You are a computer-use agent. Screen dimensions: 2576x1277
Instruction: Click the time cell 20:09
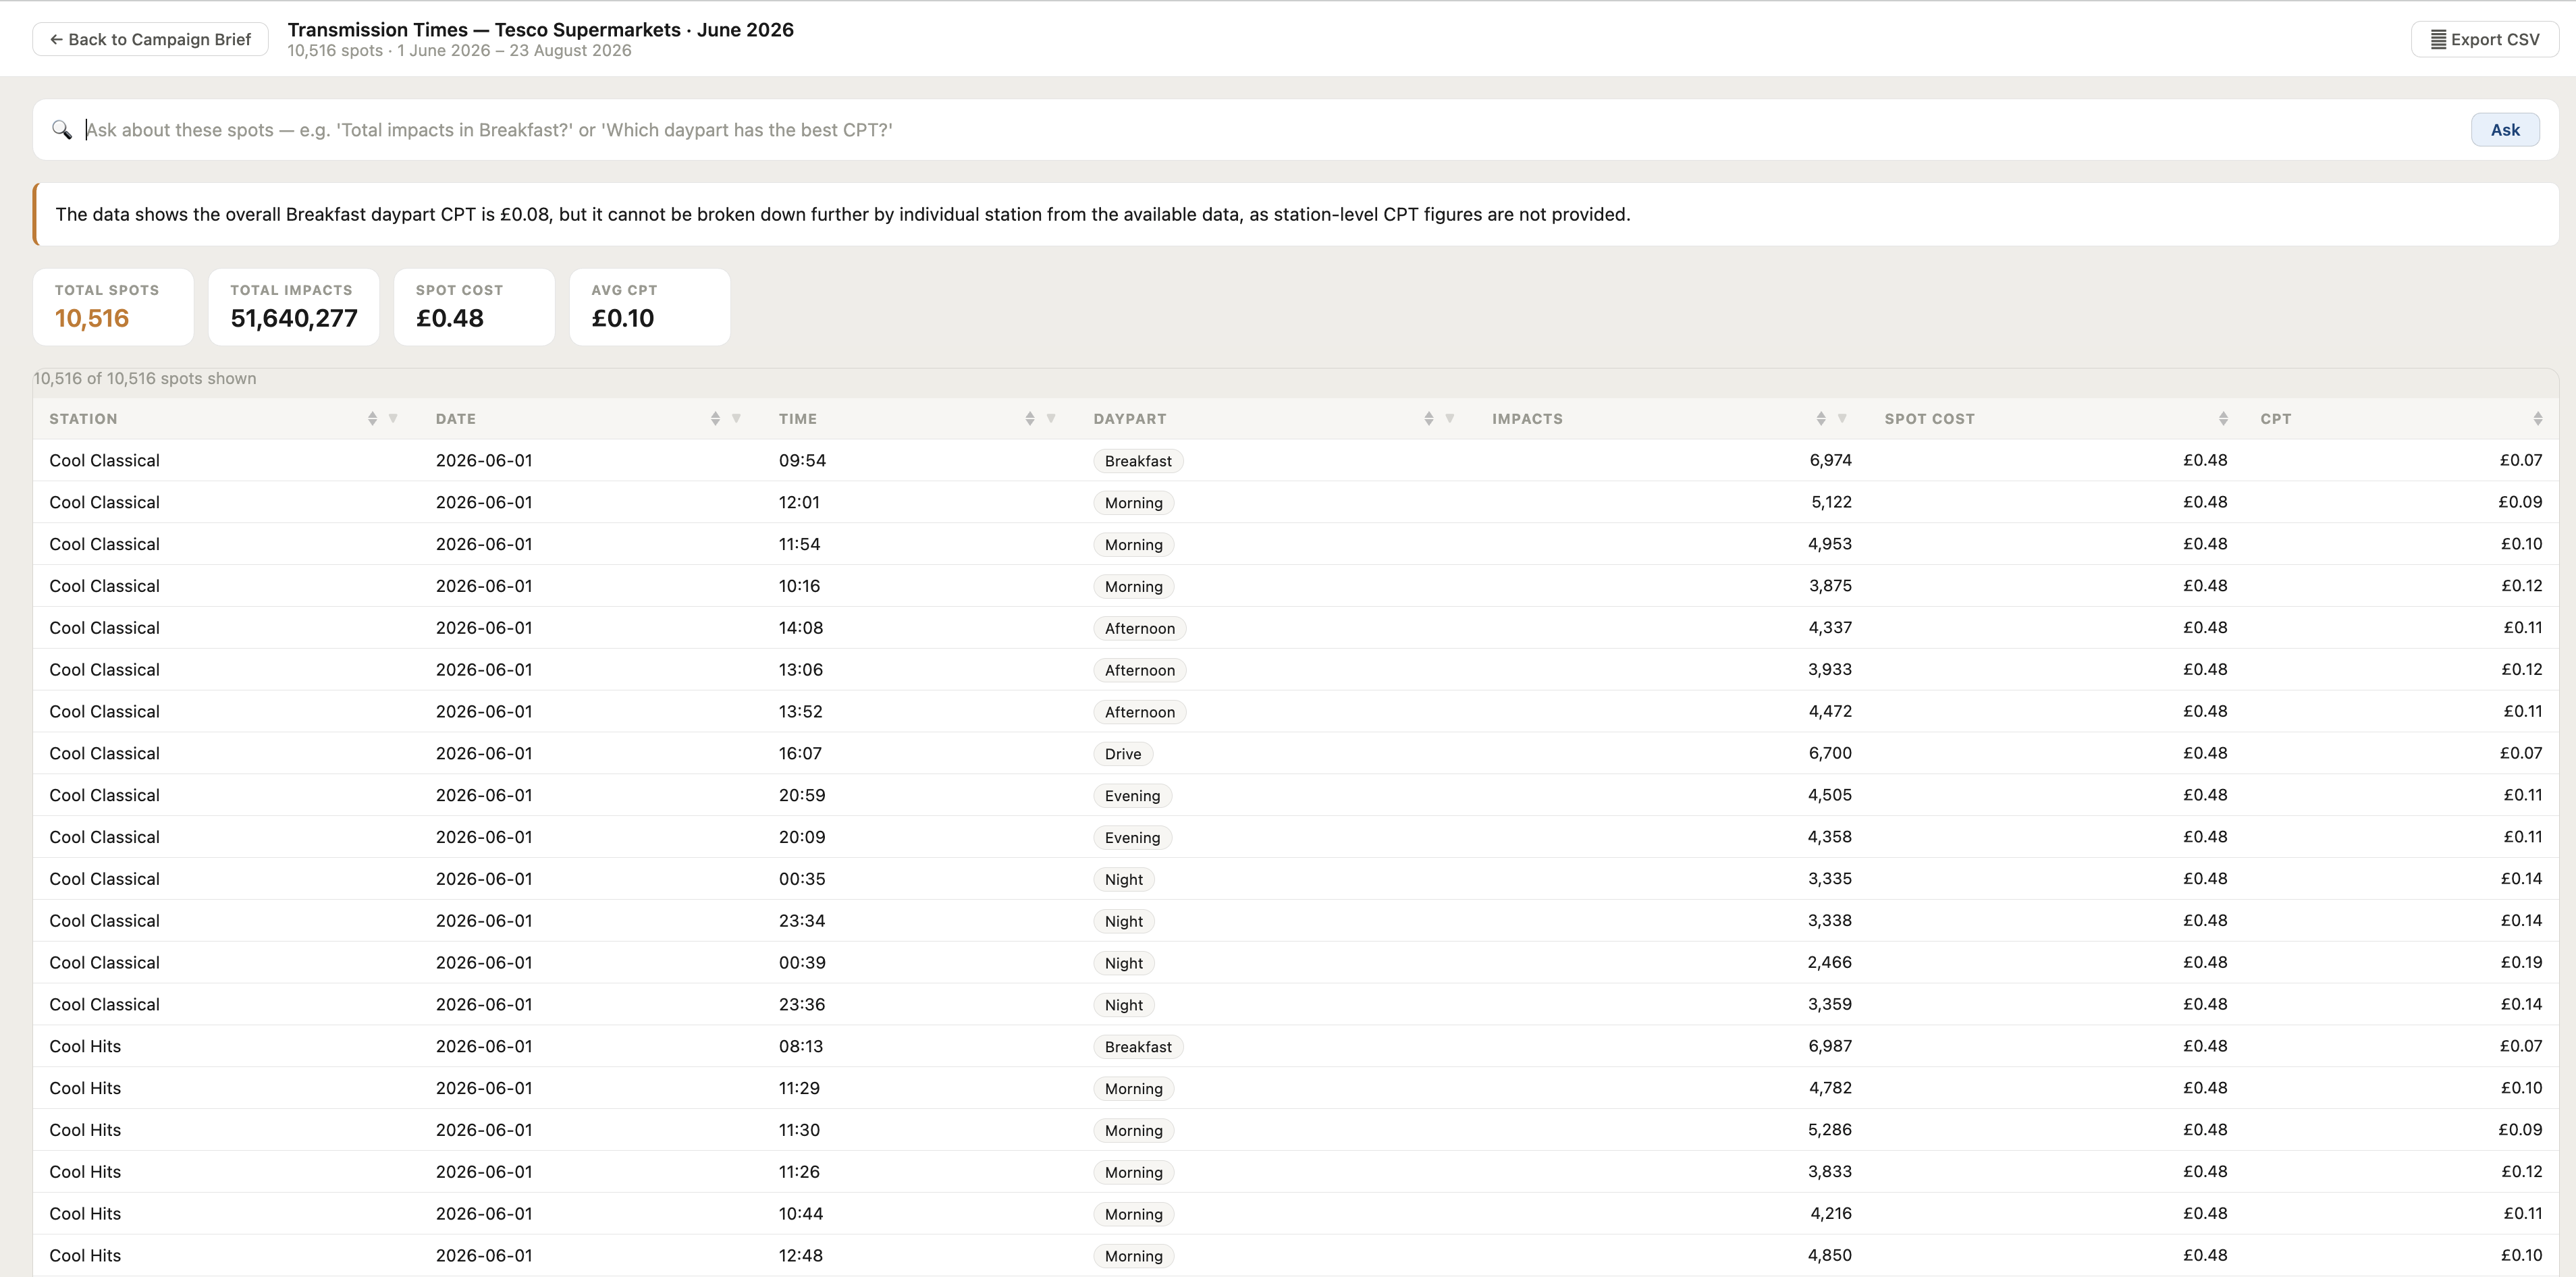point(802,837)
